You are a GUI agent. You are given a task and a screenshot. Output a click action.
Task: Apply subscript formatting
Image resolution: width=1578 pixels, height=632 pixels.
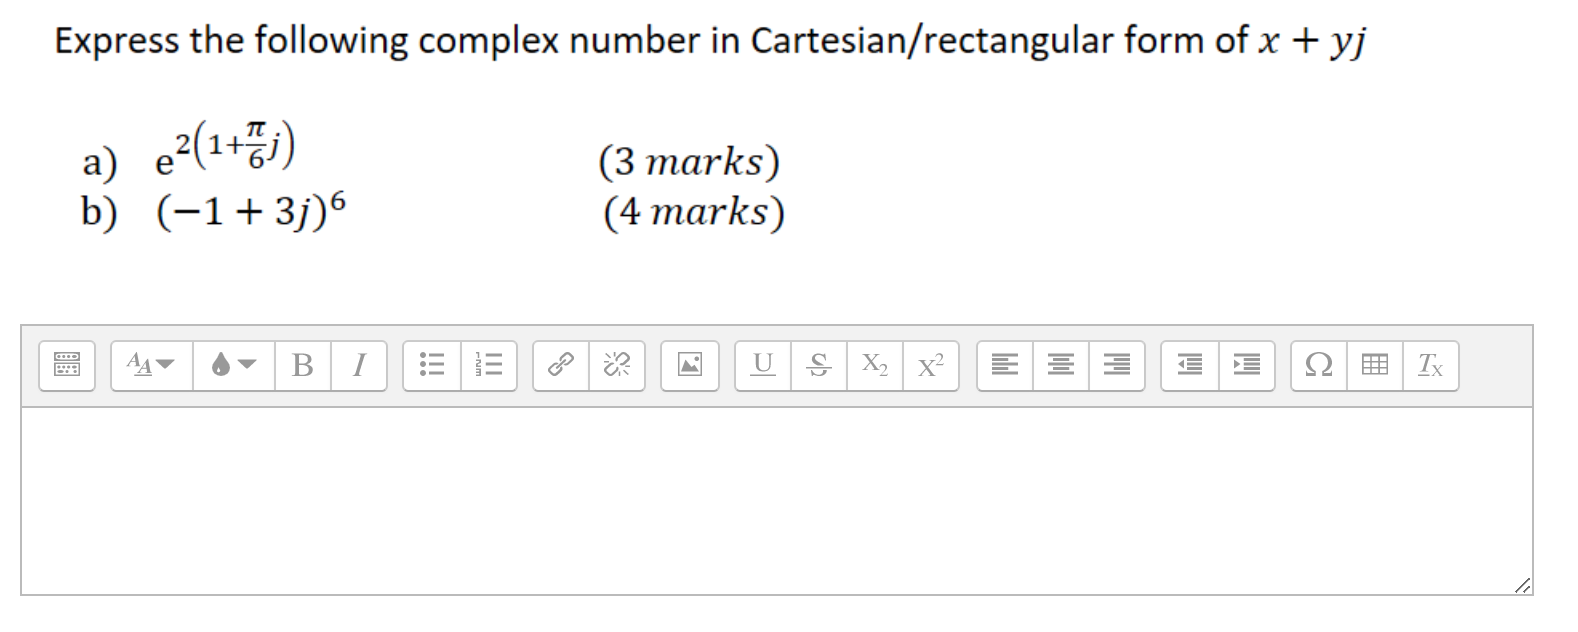(x=875, y=366)
